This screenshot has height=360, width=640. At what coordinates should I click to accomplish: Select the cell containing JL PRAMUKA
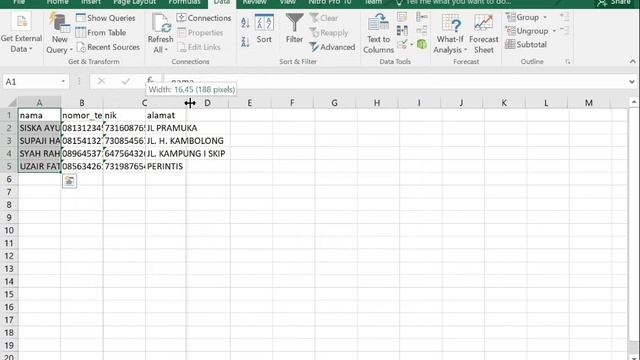(x=166, y=128)
